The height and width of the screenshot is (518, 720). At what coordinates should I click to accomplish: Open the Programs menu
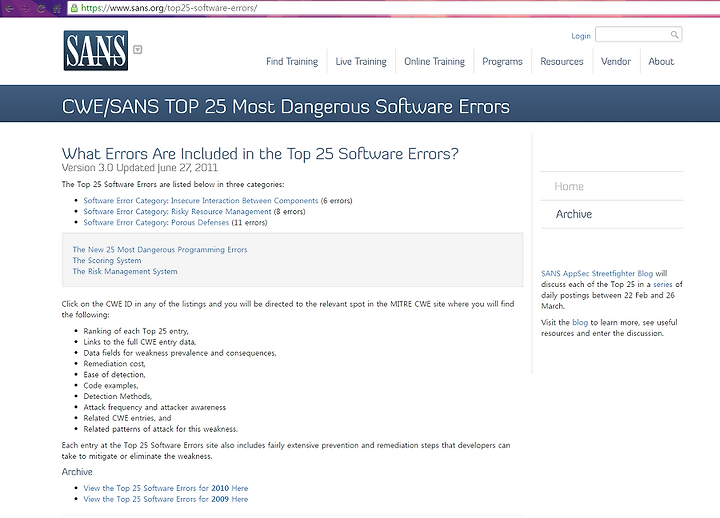click(502, 62)
